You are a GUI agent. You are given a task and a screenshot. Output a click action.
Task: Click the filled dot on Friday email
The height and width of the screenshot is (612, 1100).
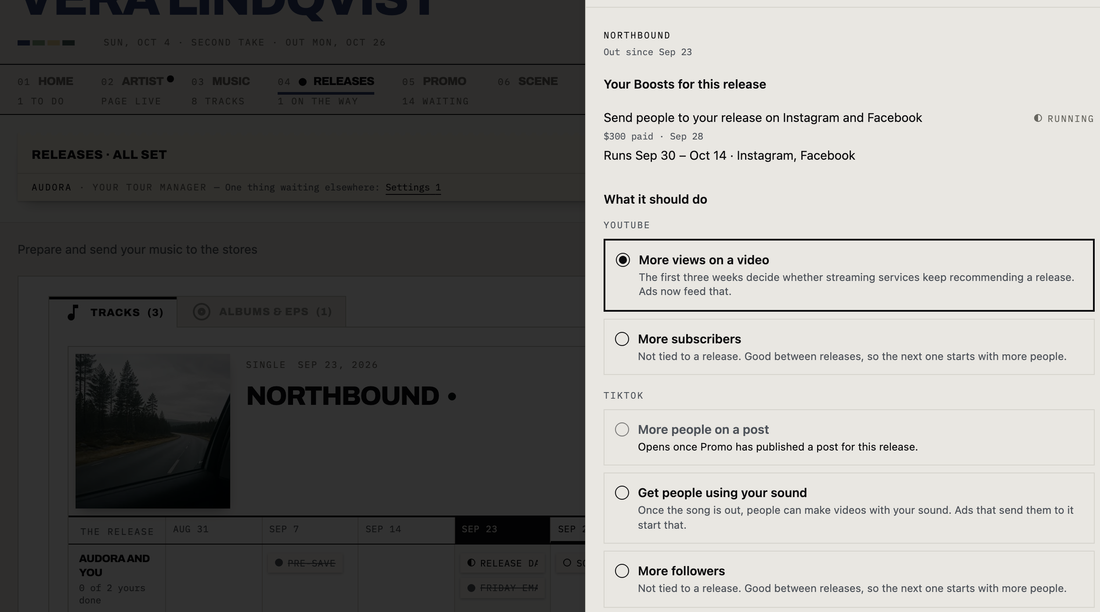(x=471, y=588)
